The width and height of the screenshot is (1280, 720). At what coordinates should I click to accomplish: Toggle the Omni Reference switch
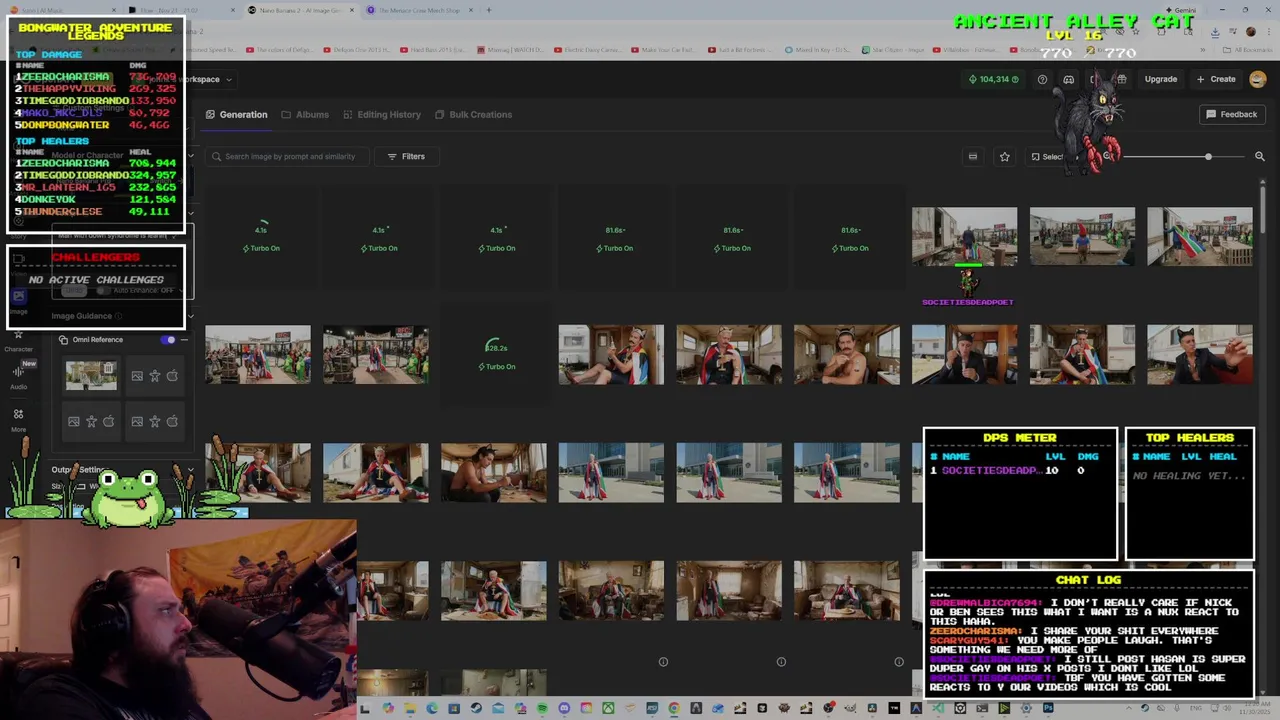pyautogui.click(x=168, y=340)
